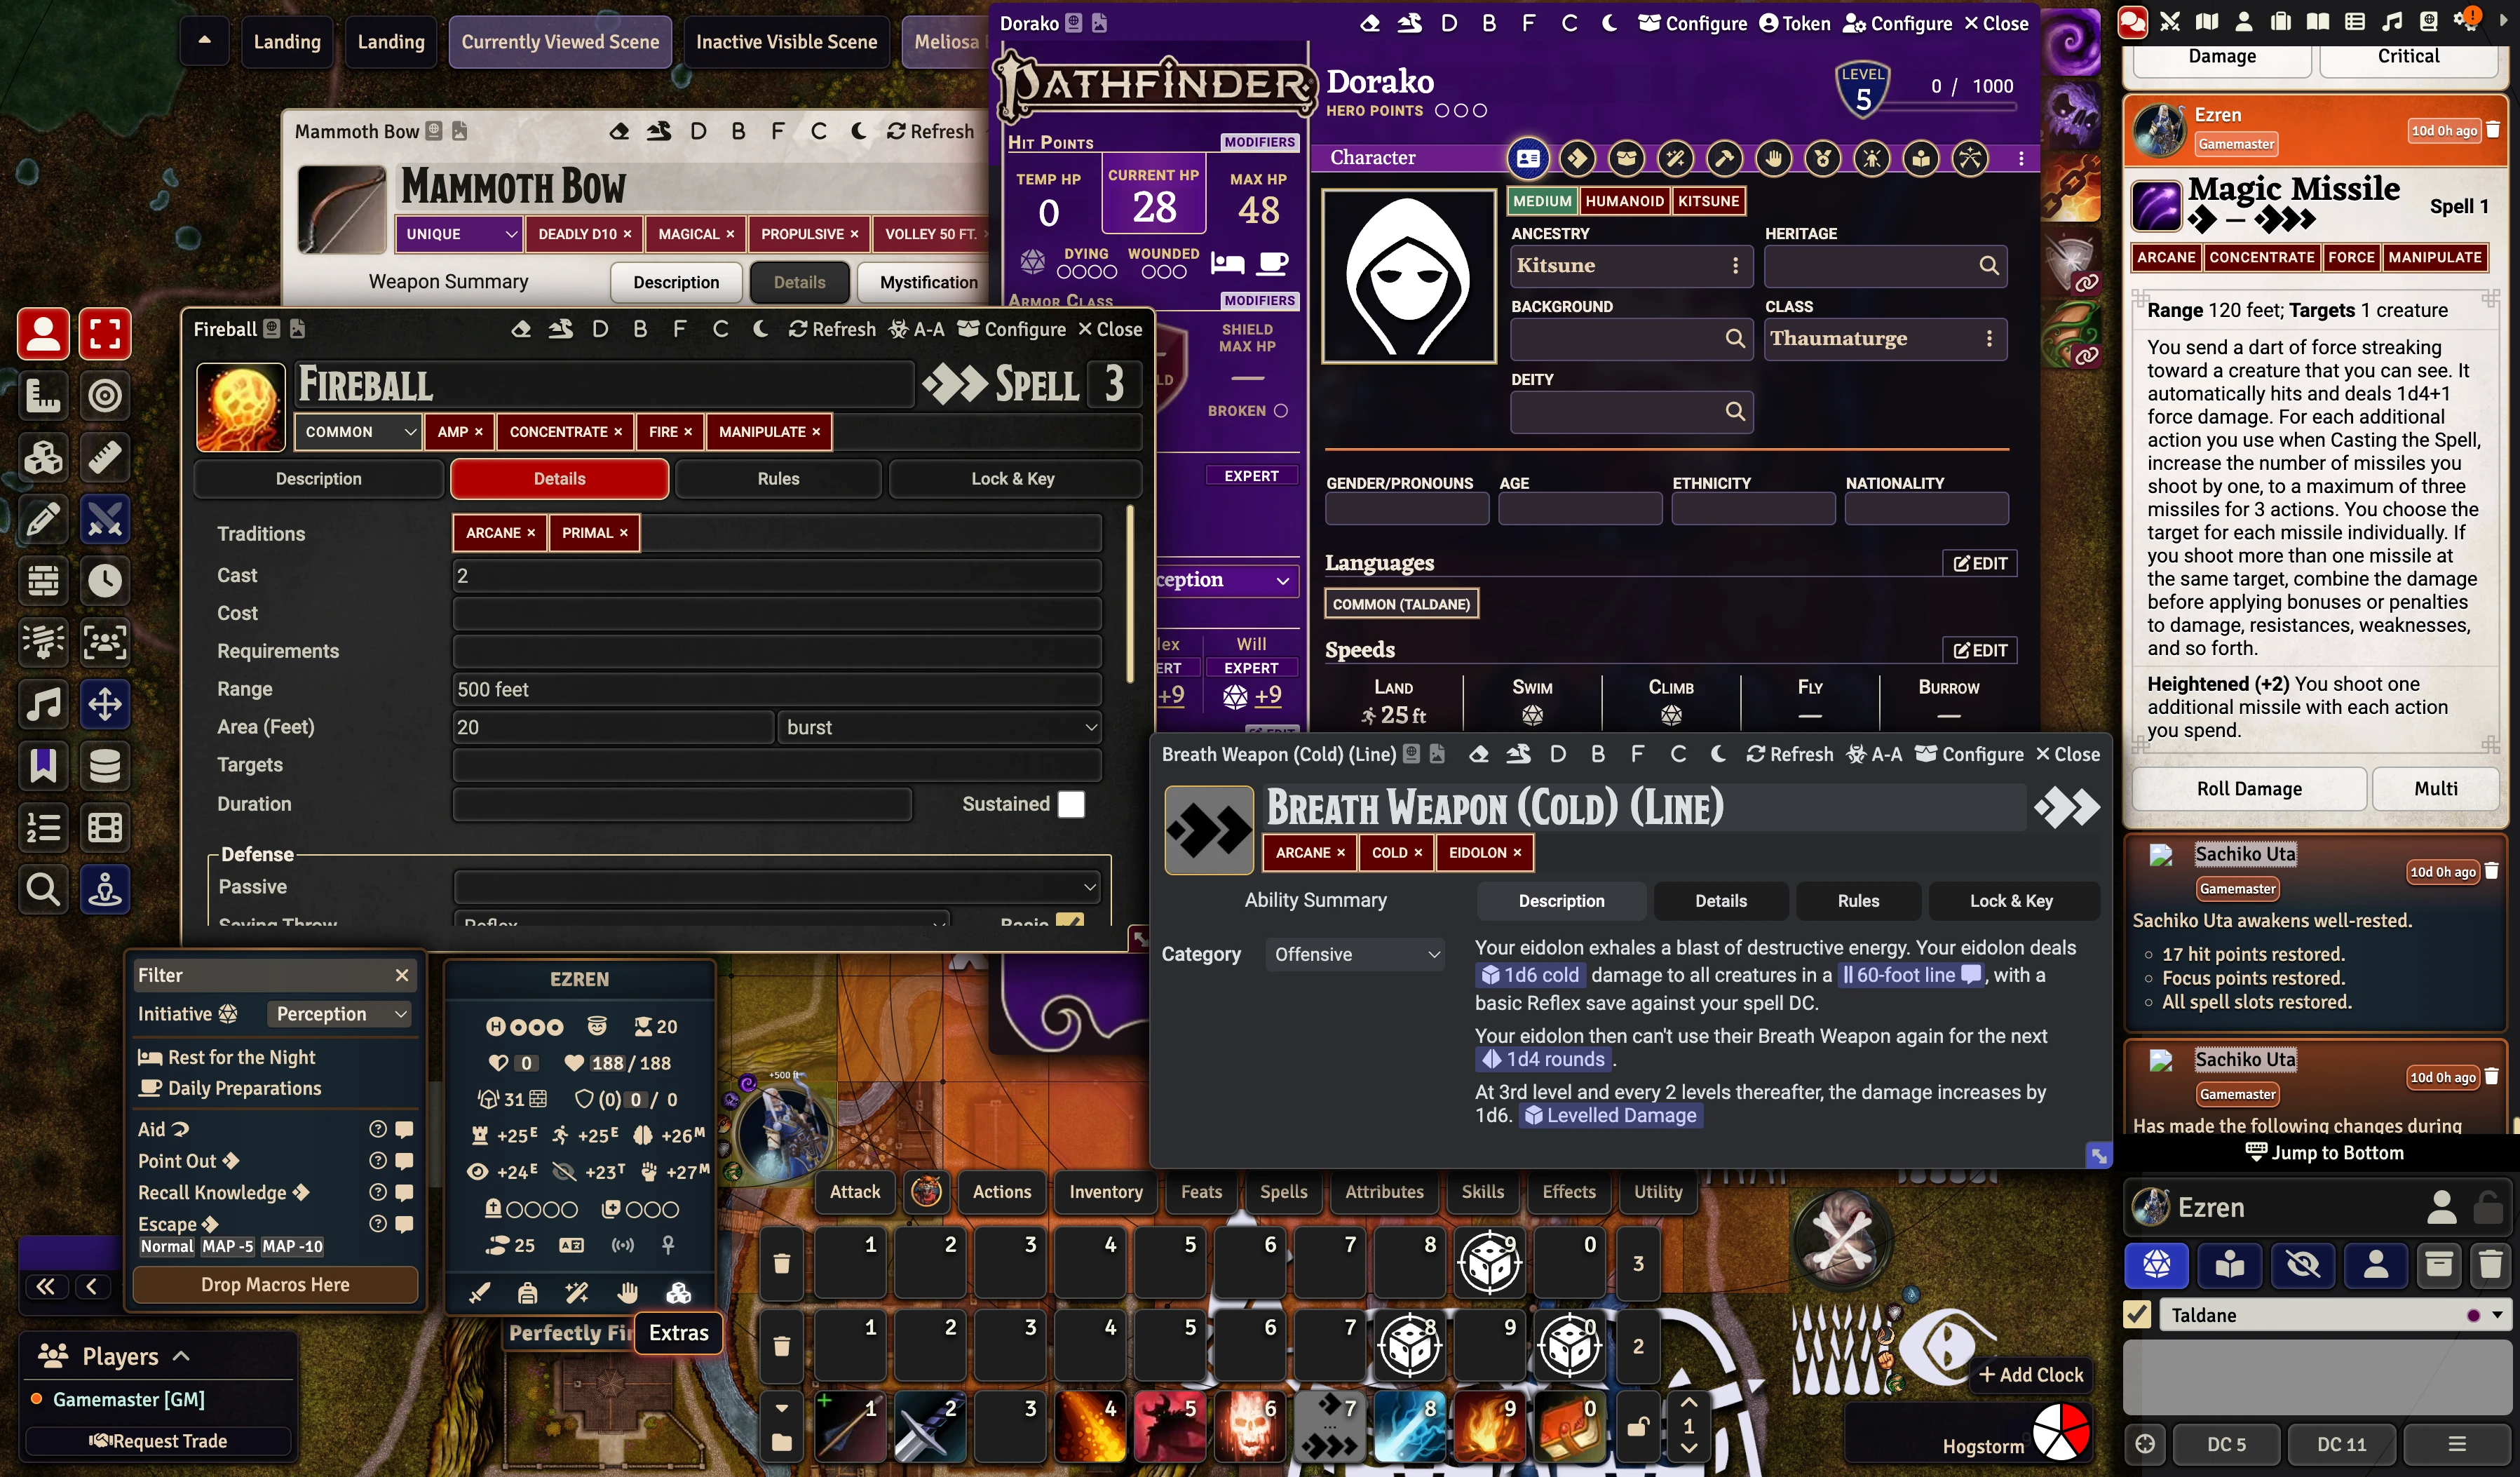2520x1477 pixels.
Task: Select the Actor Controls icon in left toolbar
Action: pyautogui.click(x=43, y=333)
